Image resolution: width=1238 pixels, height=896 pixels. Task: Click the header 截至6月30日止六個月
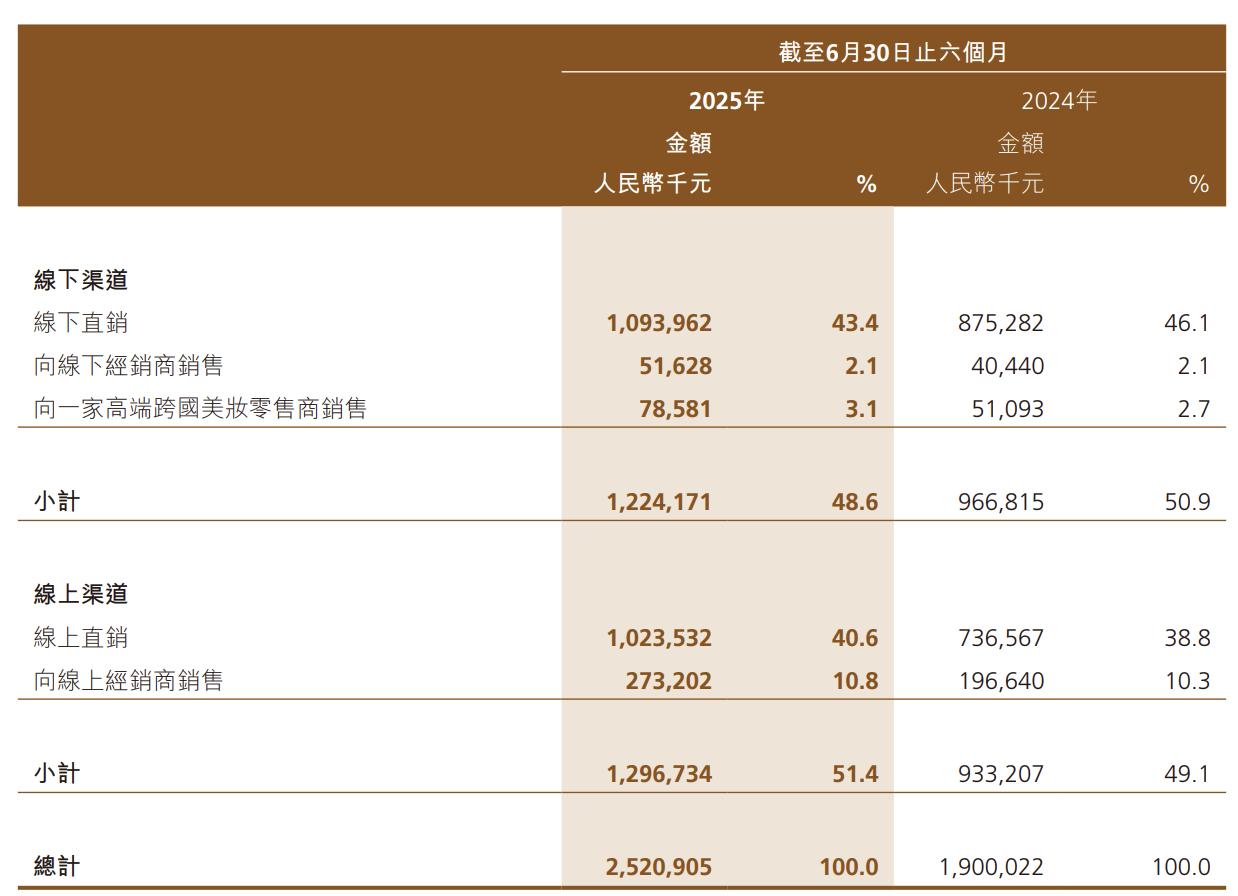click(893, 52)
